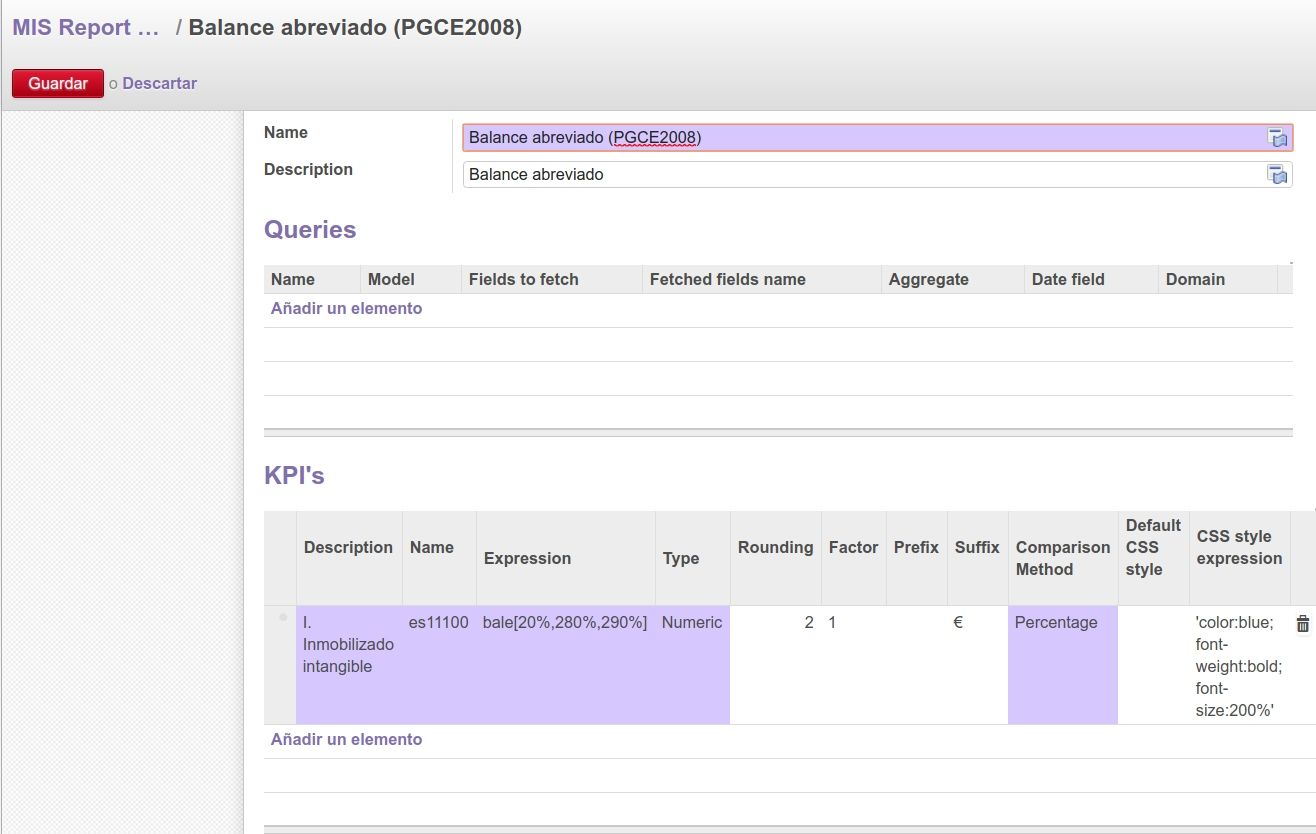This screenshot has width=1316, height=834.
Task: Delete the Inmobilizado intangible KPI row
Action: pos(1302,624)
